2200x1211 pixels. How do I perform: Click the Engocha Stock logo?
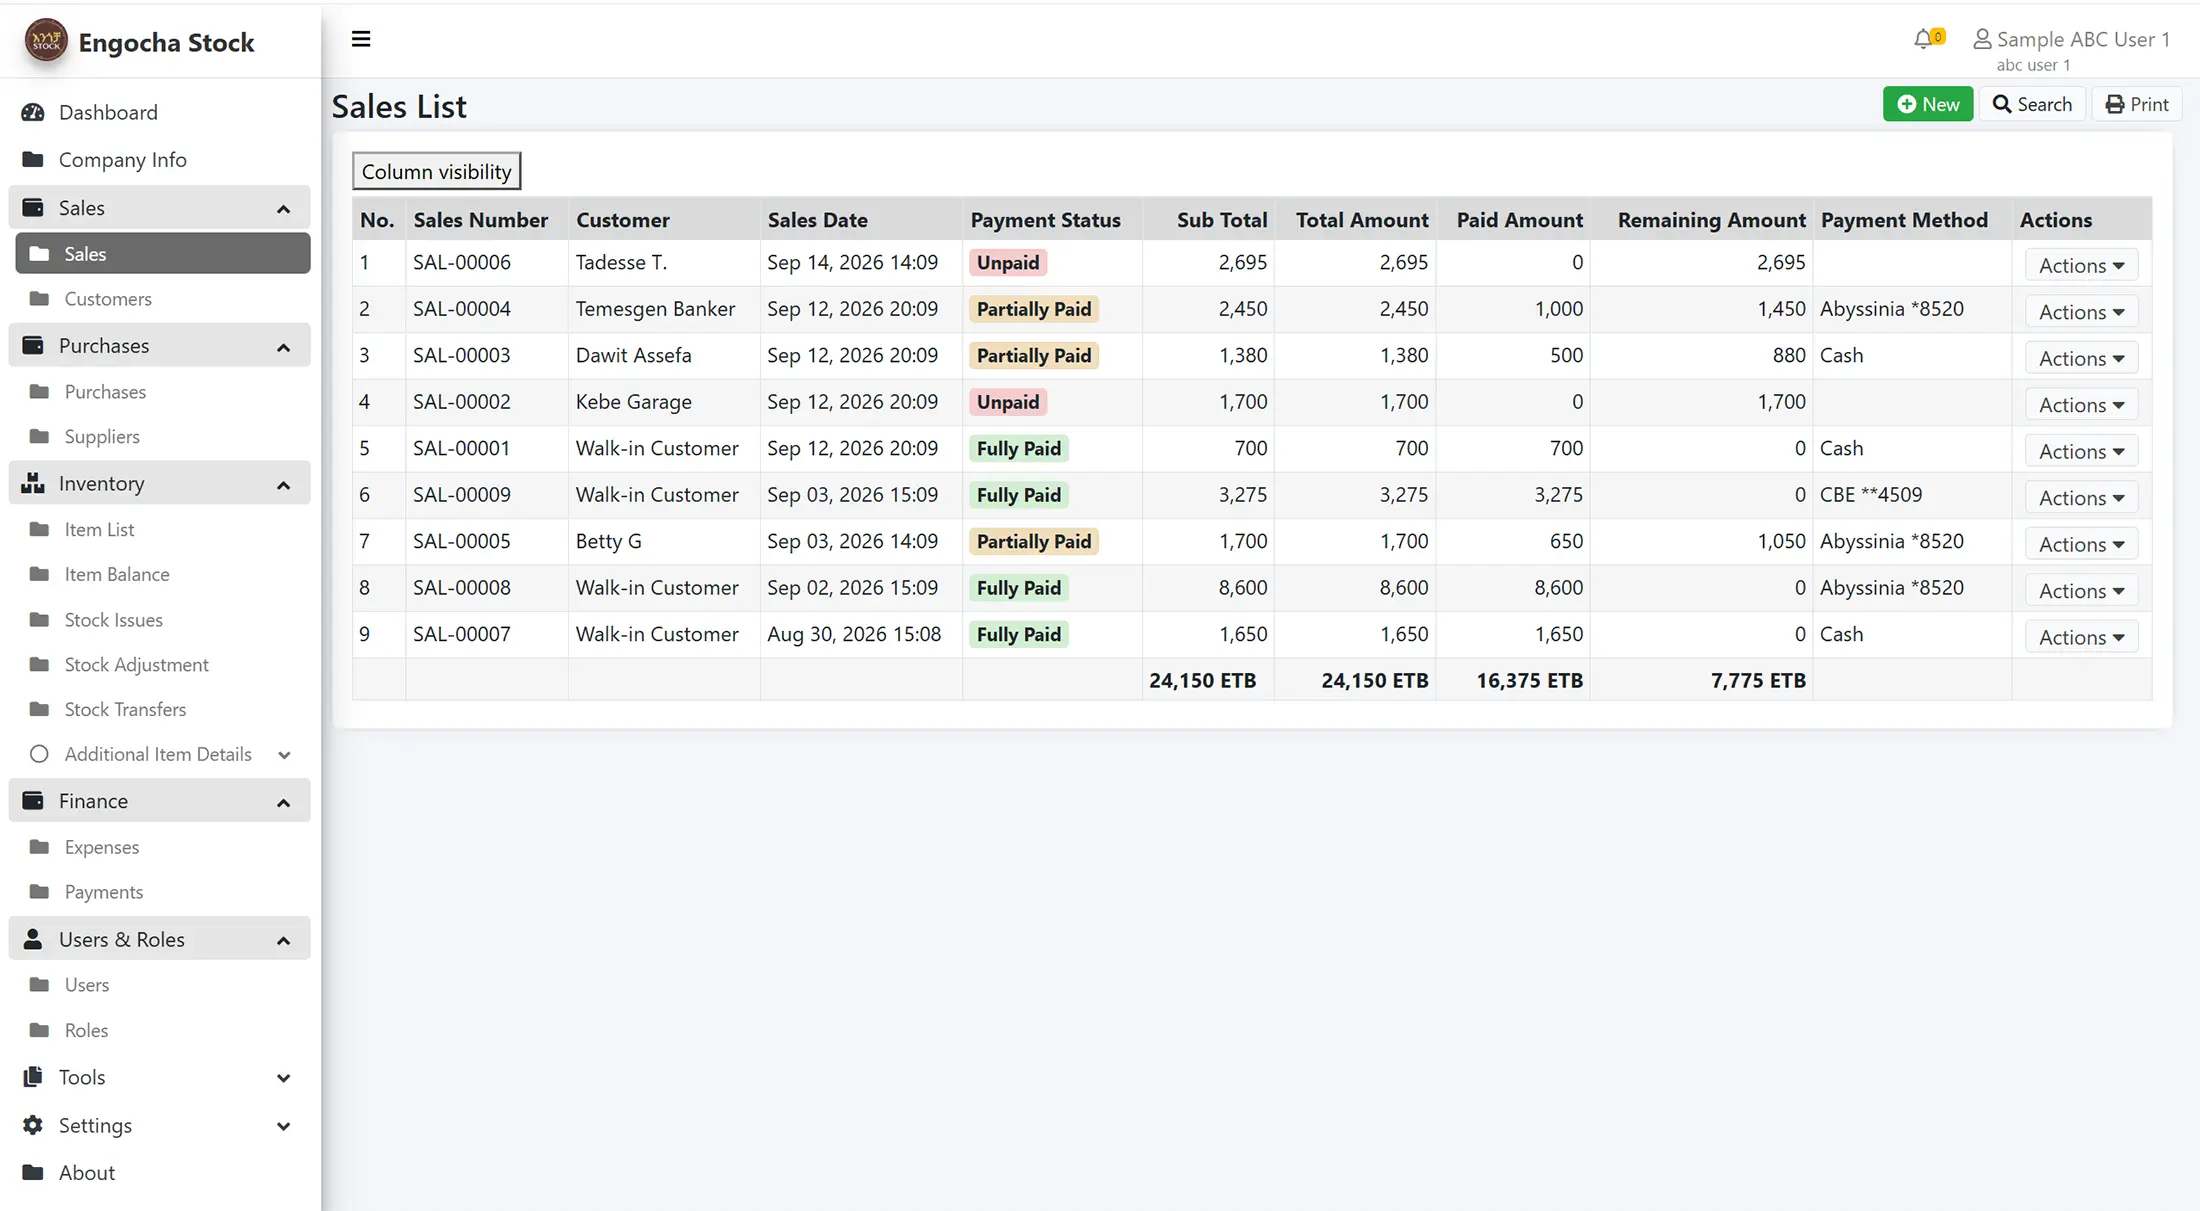46,41
